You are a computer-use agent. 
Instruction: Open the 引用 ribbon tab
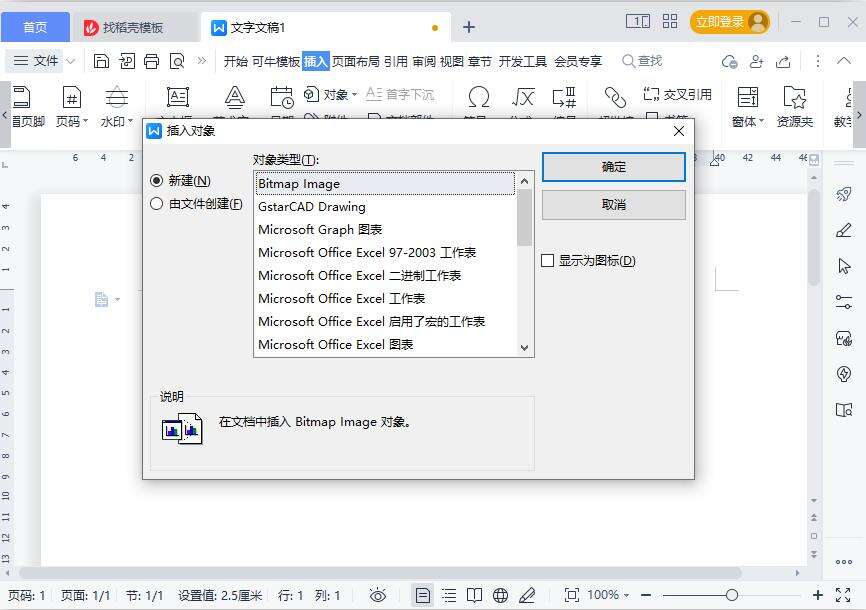pyautogui.click(x=396, y=61)
